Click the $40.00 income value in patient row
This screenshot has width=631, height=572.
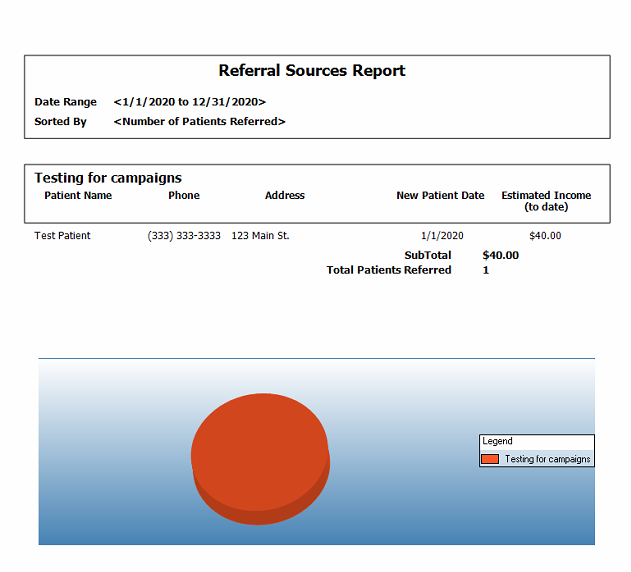pos(545,236)
